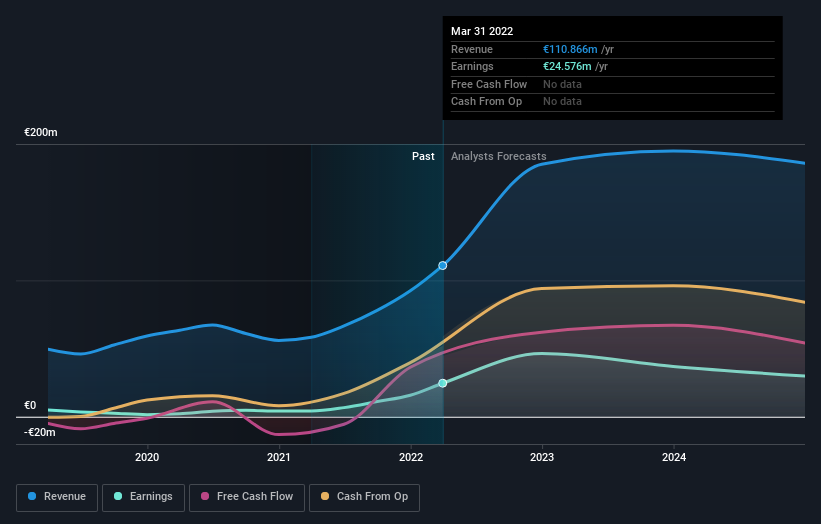Click the €110.866m revenue value
Image resolution: width=821 pixels, height=524 pixels.
570,49
